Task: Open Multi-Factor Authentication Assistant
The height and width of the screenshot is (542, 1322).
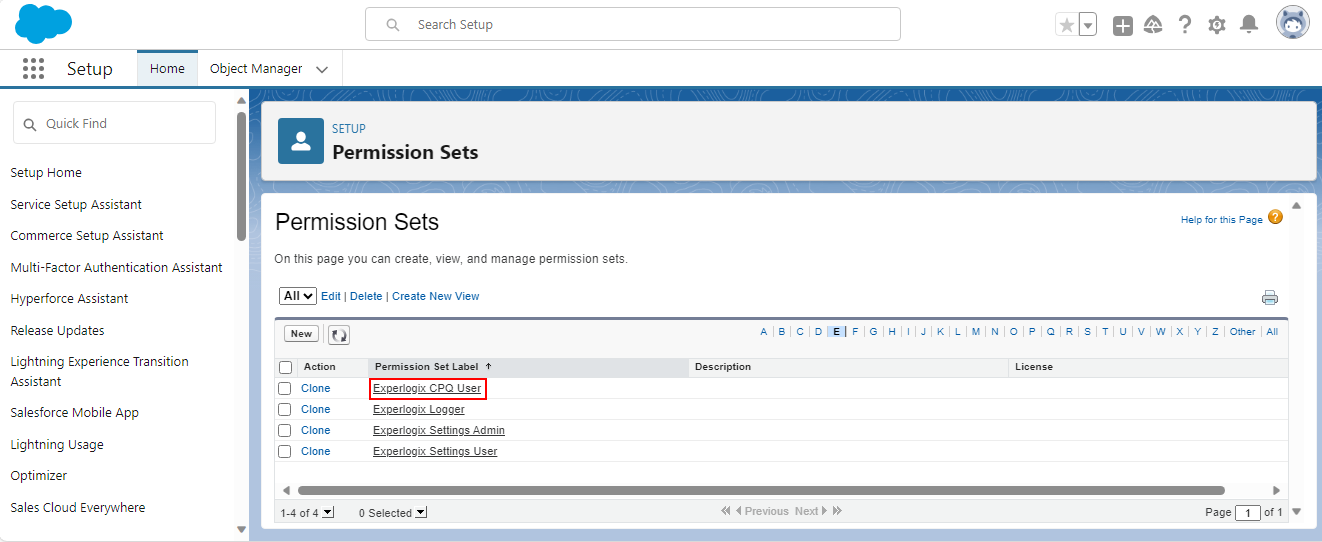Action: pos(116,267)
